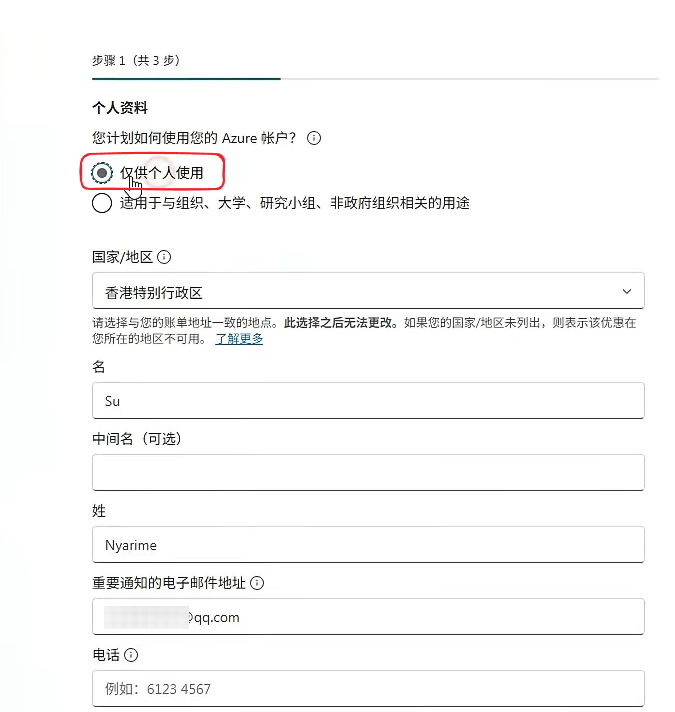Image resolution: width=675 pixels, height=712 pixels.
Task: Focus the email field ending in qq.com
Action: 367,617
